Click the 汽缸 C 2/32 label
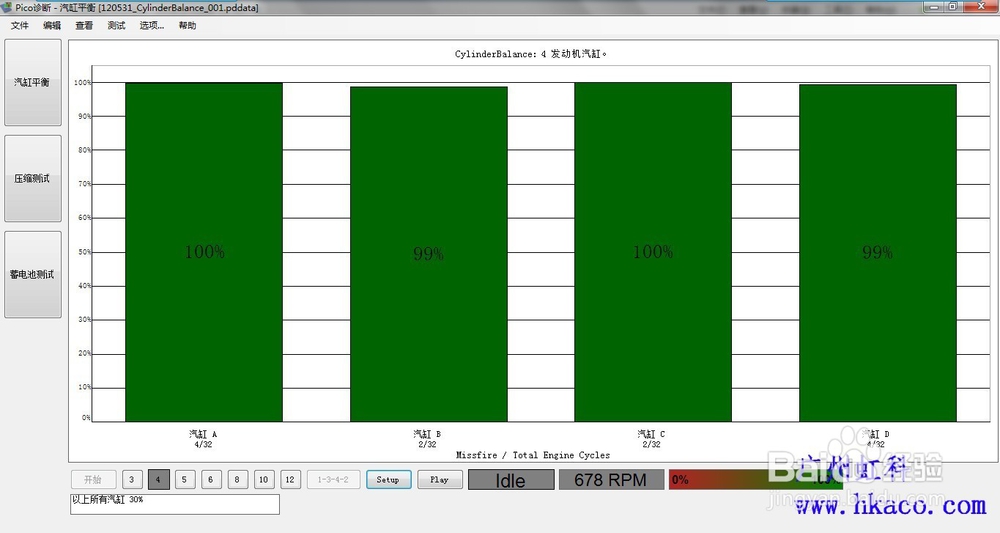The height and width of the screenshot is (533, 1000). pos(651,439)
